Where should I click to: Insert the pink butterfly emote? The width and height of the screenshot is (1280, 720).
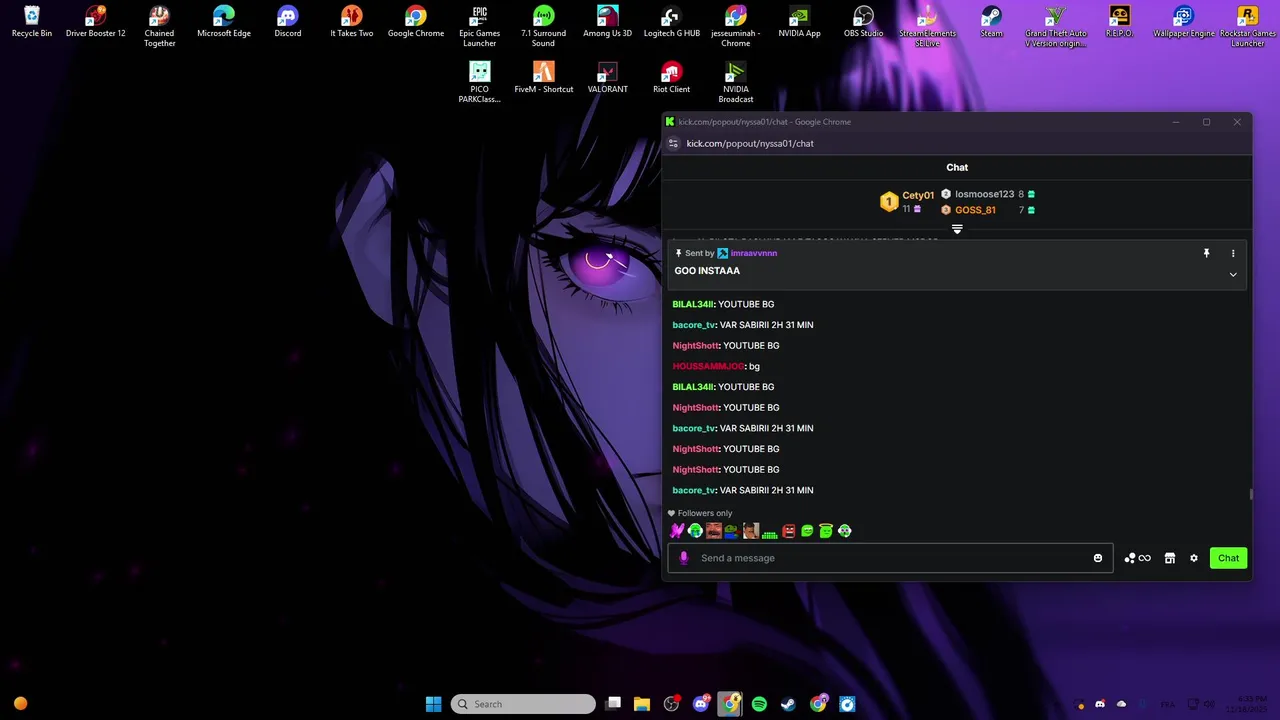point(677,531)
